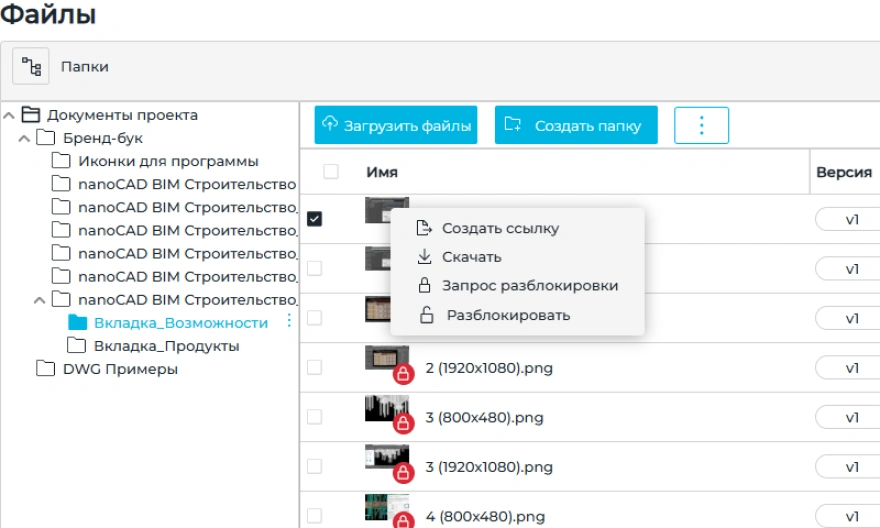Click the red lock on 3 (1920x1080).png

coord(403,473)
